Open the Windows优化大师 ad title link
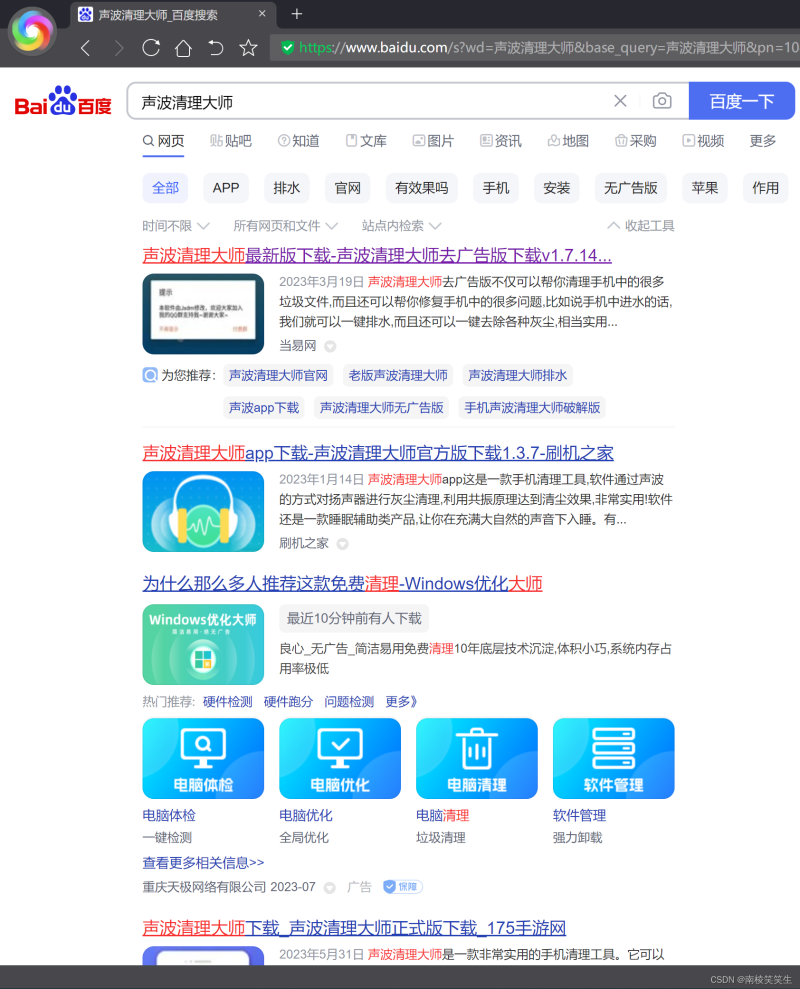Screen dimensions: 800x989 tap(343, 583)
